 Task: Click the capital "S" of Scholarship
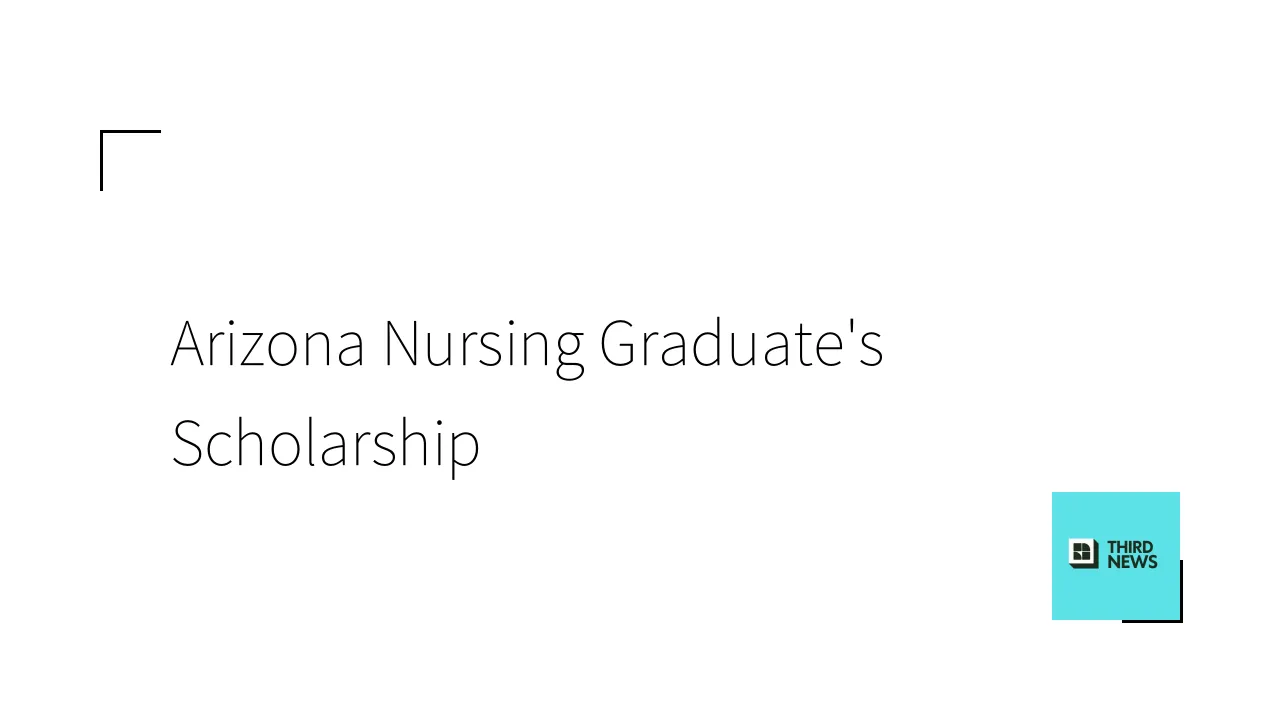(187, 443)
